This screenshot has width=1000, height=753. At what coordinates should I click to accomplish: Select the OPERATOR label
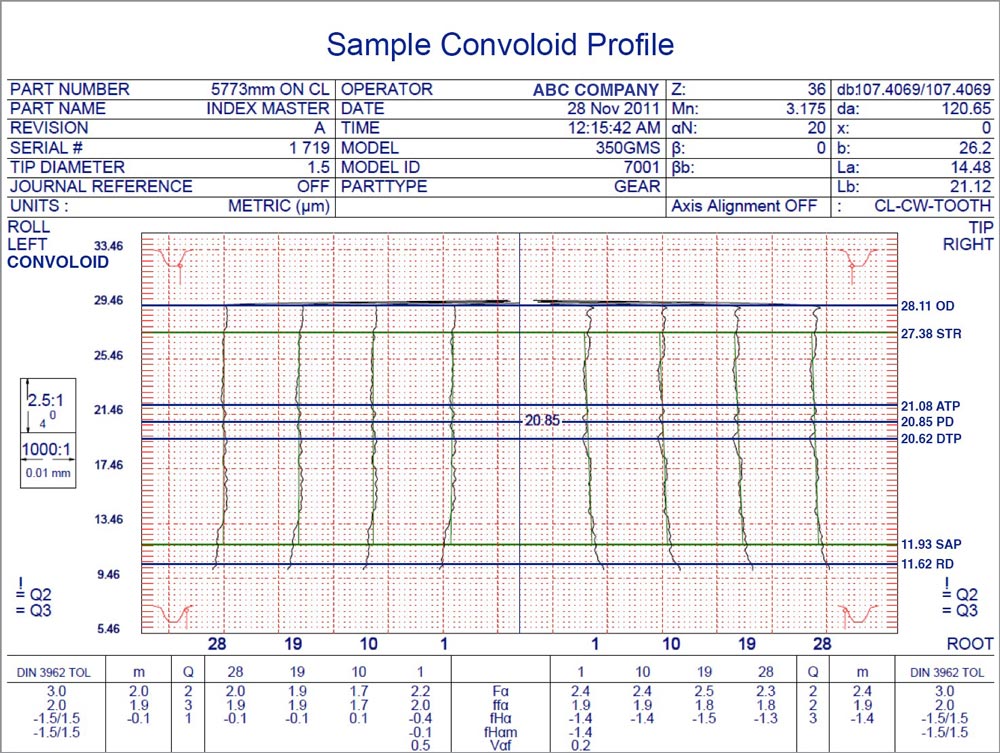[x=386, y=89]
